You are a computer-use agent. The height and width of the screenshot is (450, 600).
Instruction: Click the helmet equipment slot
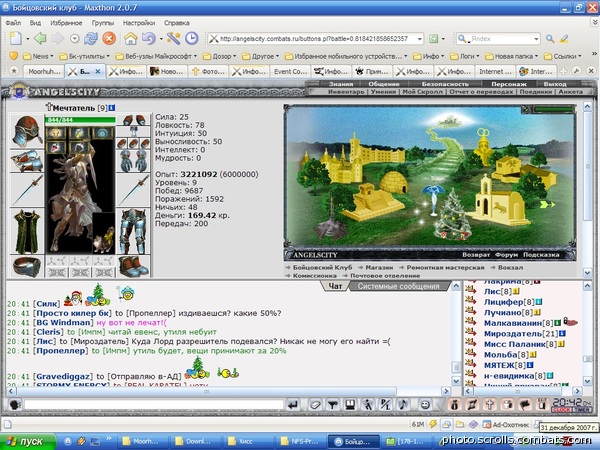click(27, 131)
